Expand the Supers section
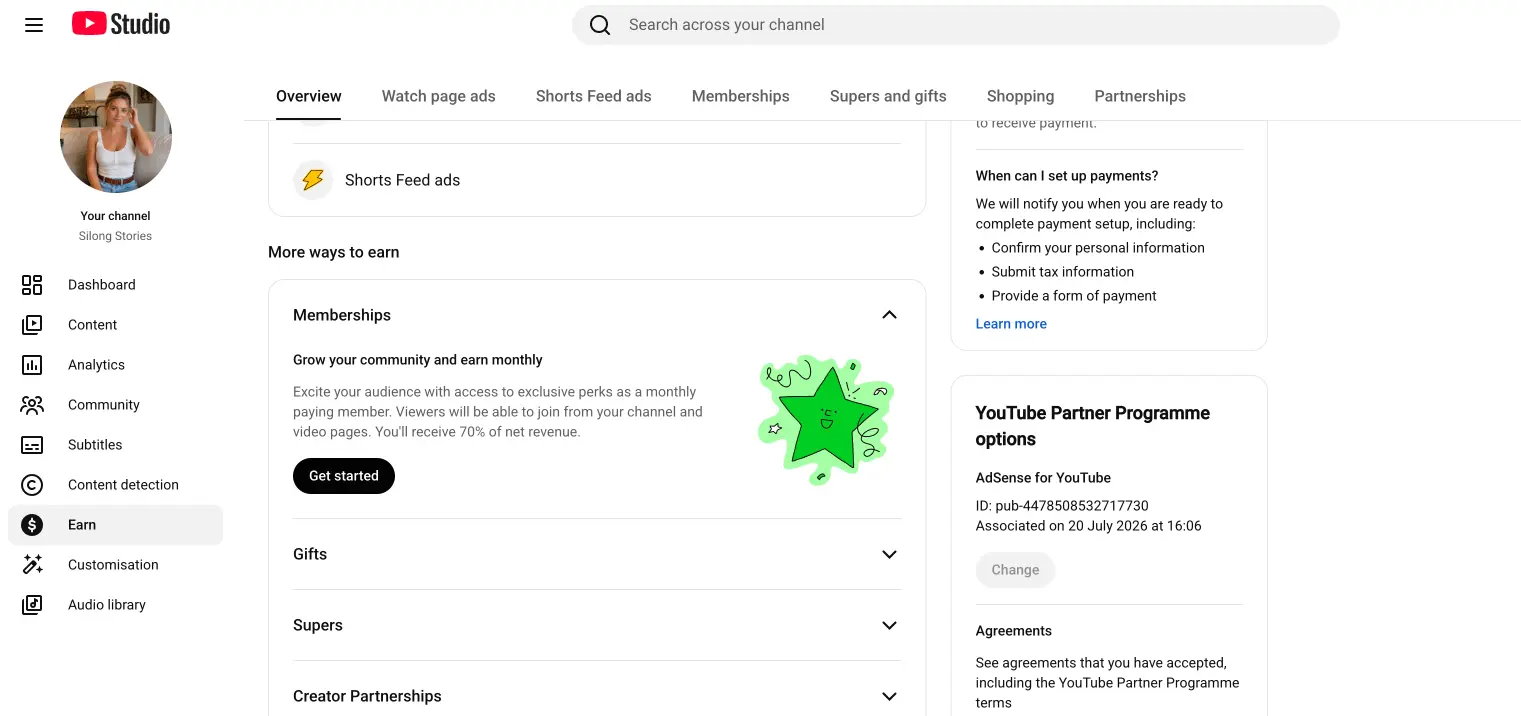Viewport: 1521px width, 716px height. 889,625
